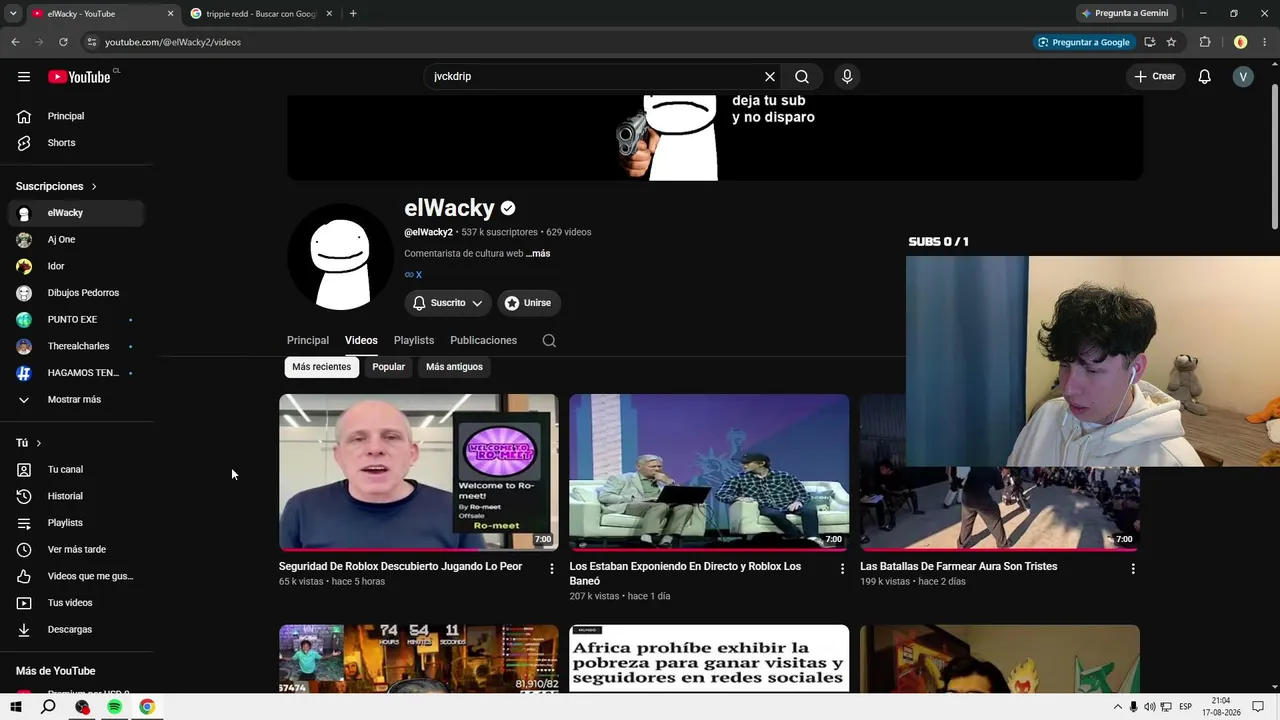1280x720 pixels.
Task: Go to YouTube home via the logo
Action: pos(79,77)
